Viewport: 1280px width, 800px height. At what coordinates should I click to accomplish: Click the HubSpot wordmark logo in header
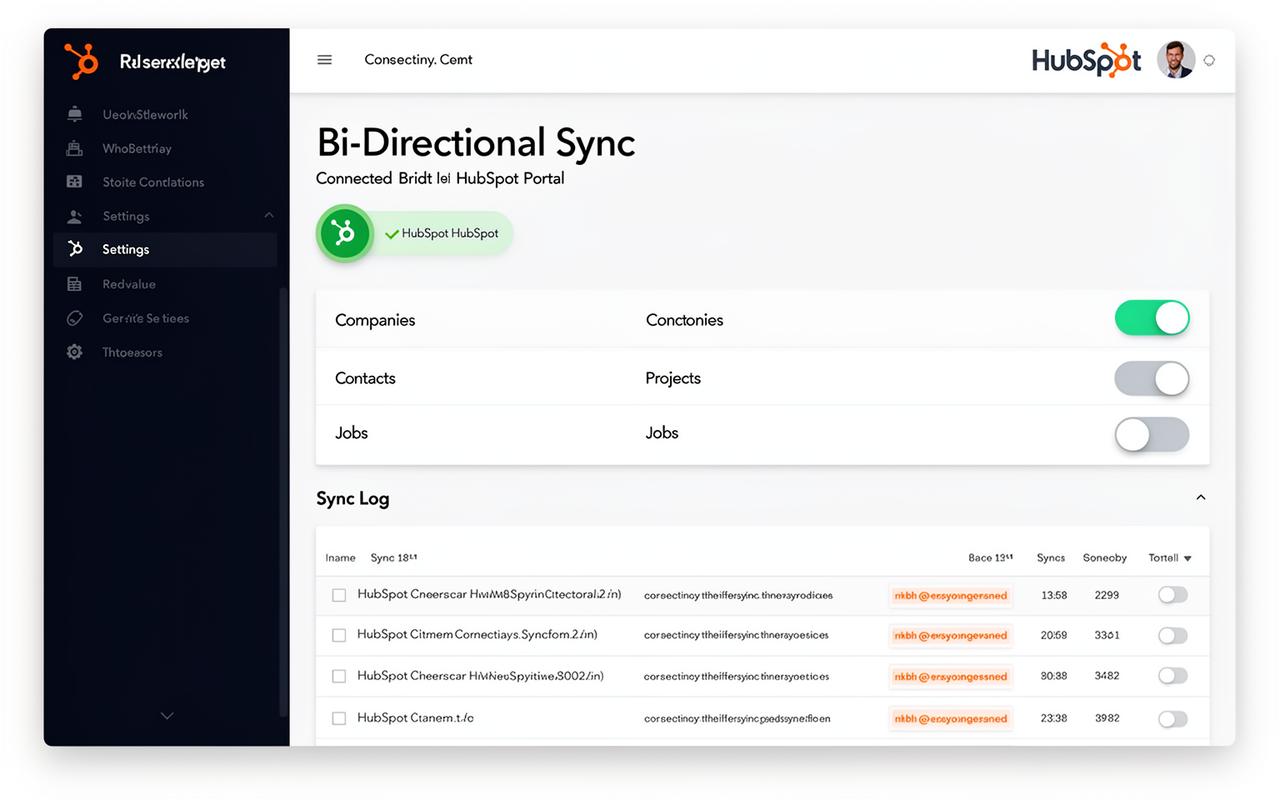tap(1086, 60)
